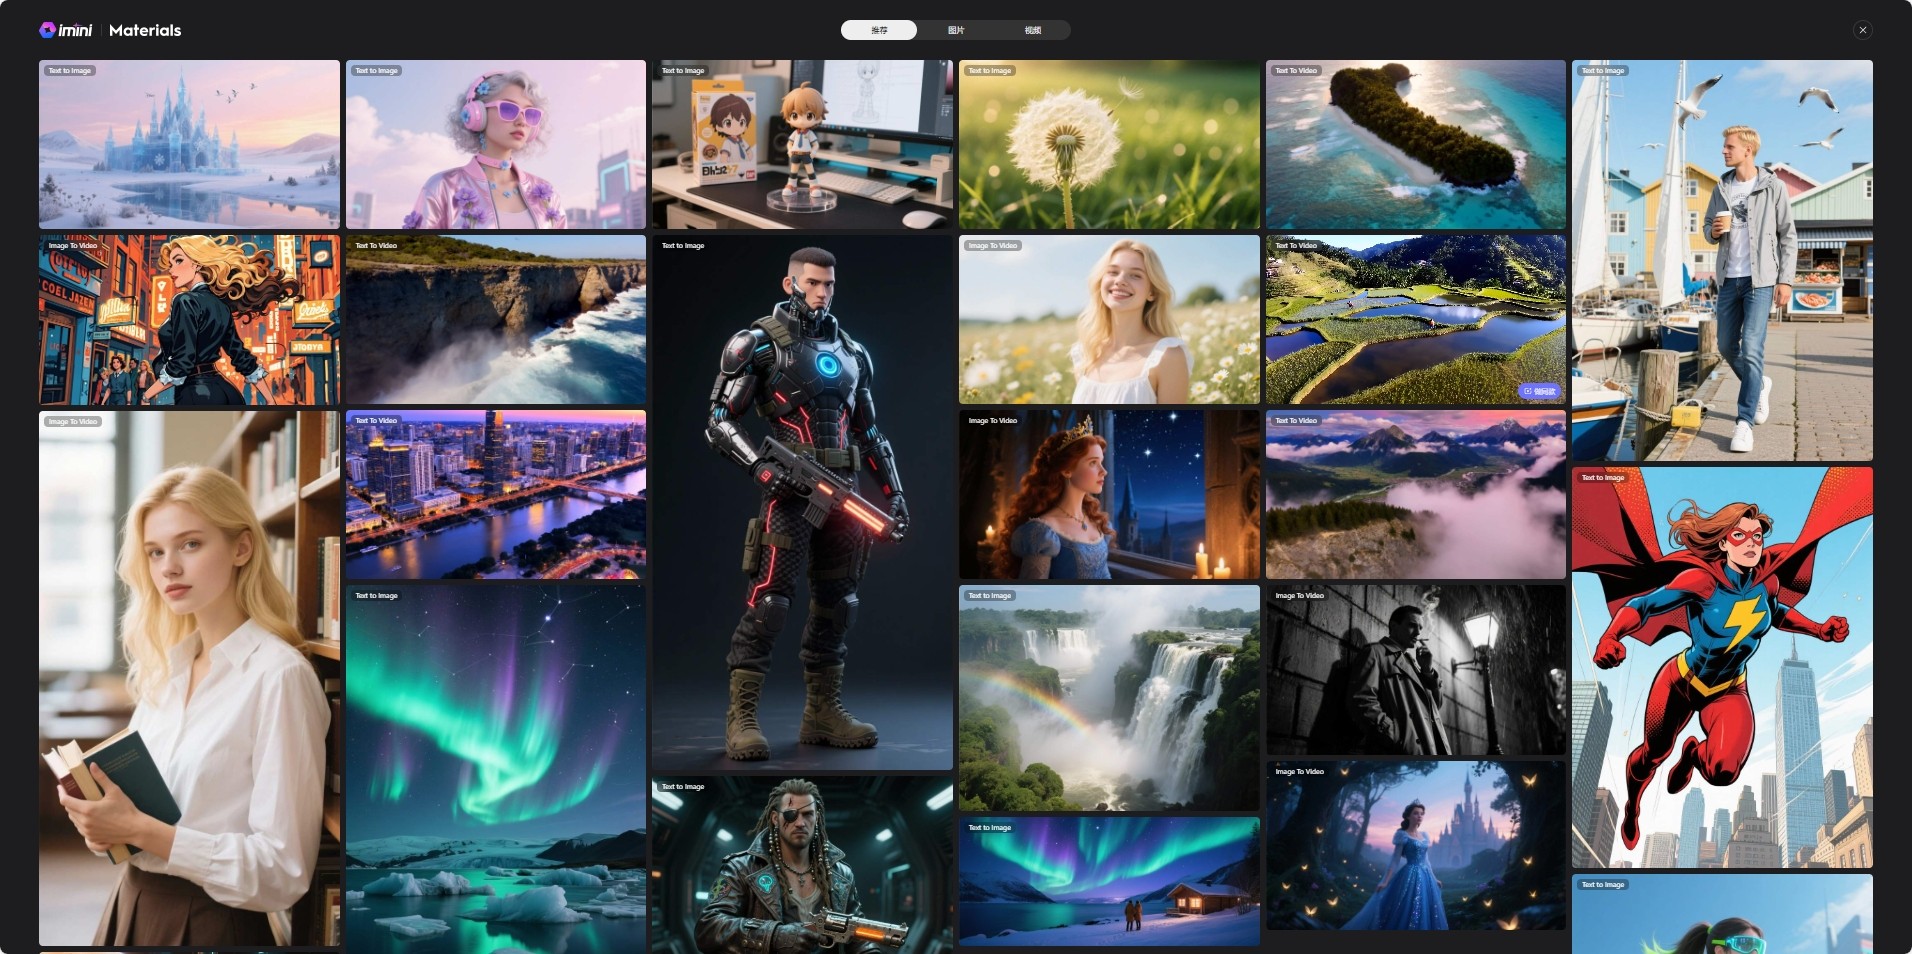Select the chibi figurine on desk image
Viewport: 1912px width, 954px height.
click(802, 144)
